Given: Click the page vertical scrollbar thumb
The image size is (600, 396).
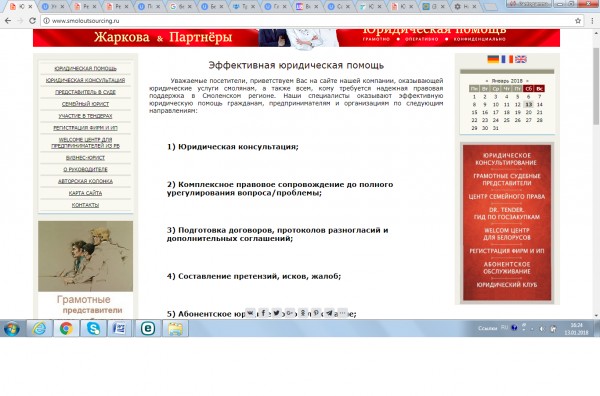Looking at the screenshot, I should coord(596,86).
